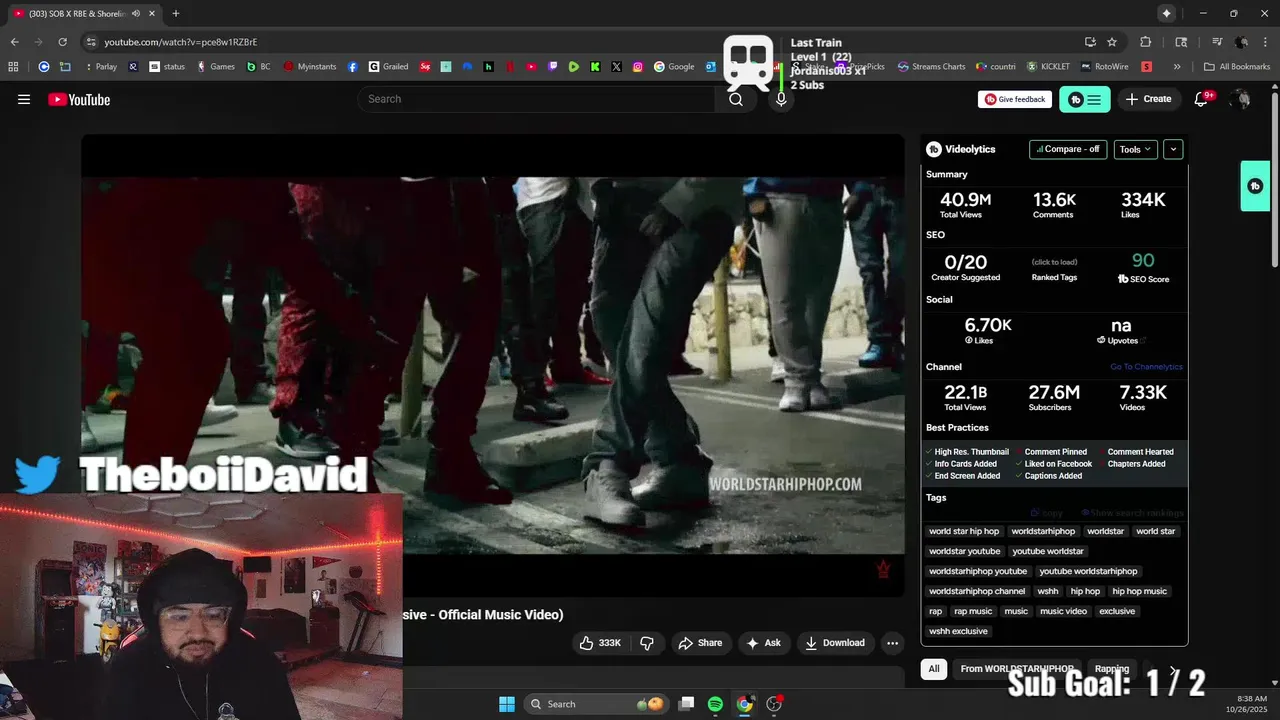
Task: Click the Windows Start button
Action: [507, 704]
